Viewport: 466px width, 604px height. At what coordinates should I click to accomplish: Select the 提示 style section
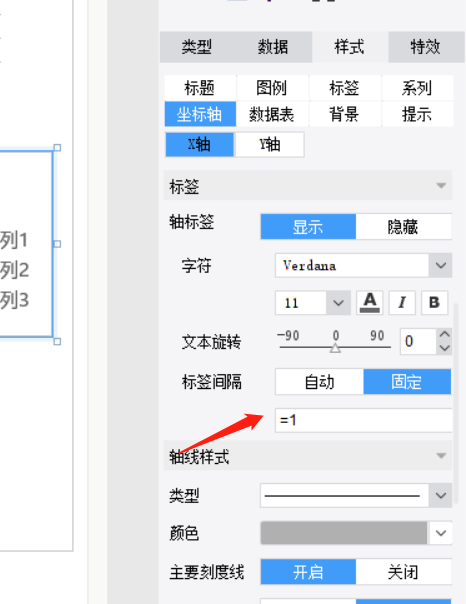(x=417, y=114)
